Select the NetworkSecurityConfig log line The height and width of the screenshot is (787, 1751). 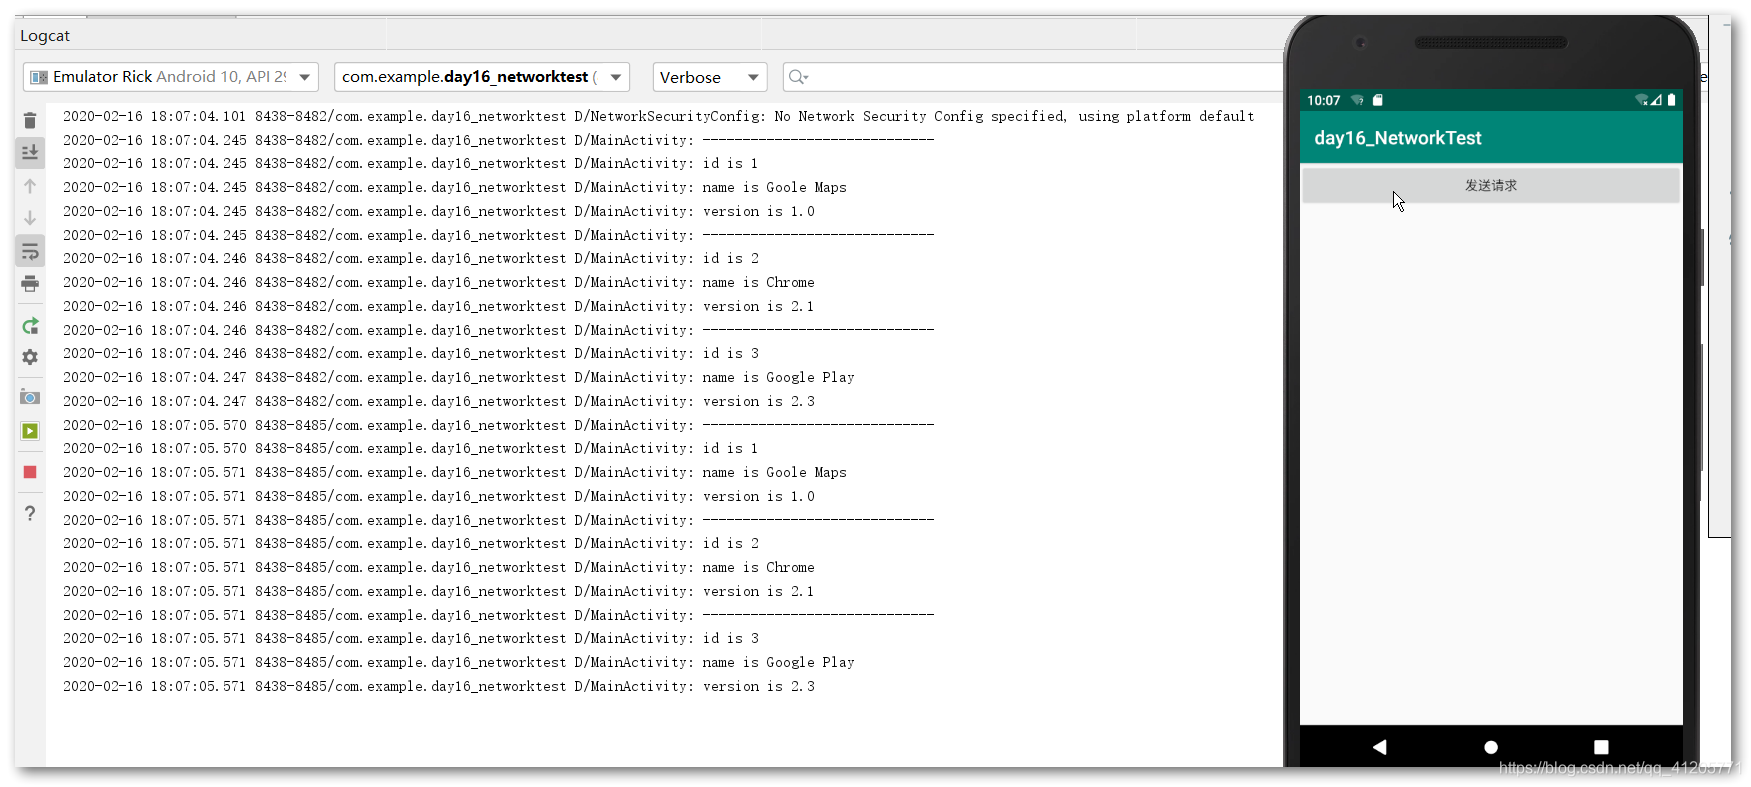pos(658,116)
